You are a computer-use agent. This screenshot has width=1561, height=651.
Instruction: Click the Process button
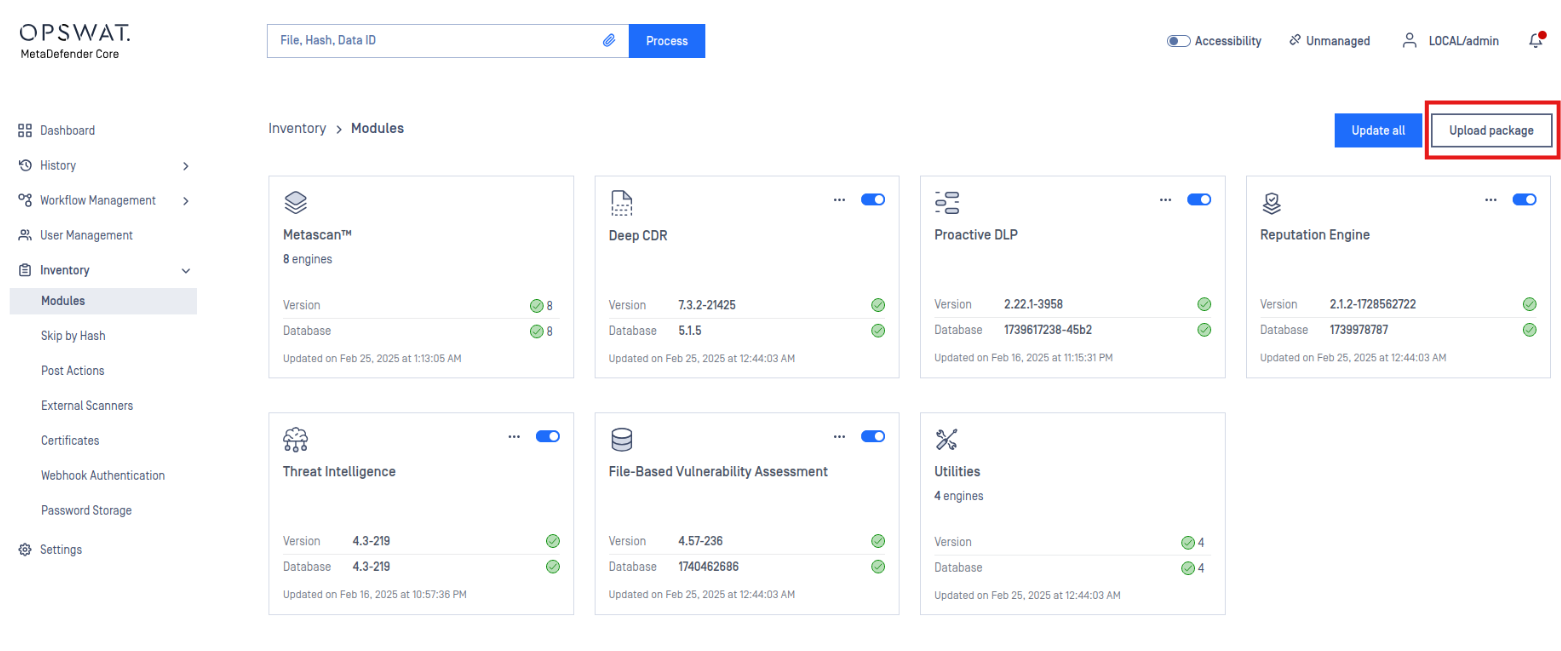click(x=667, y=41)
